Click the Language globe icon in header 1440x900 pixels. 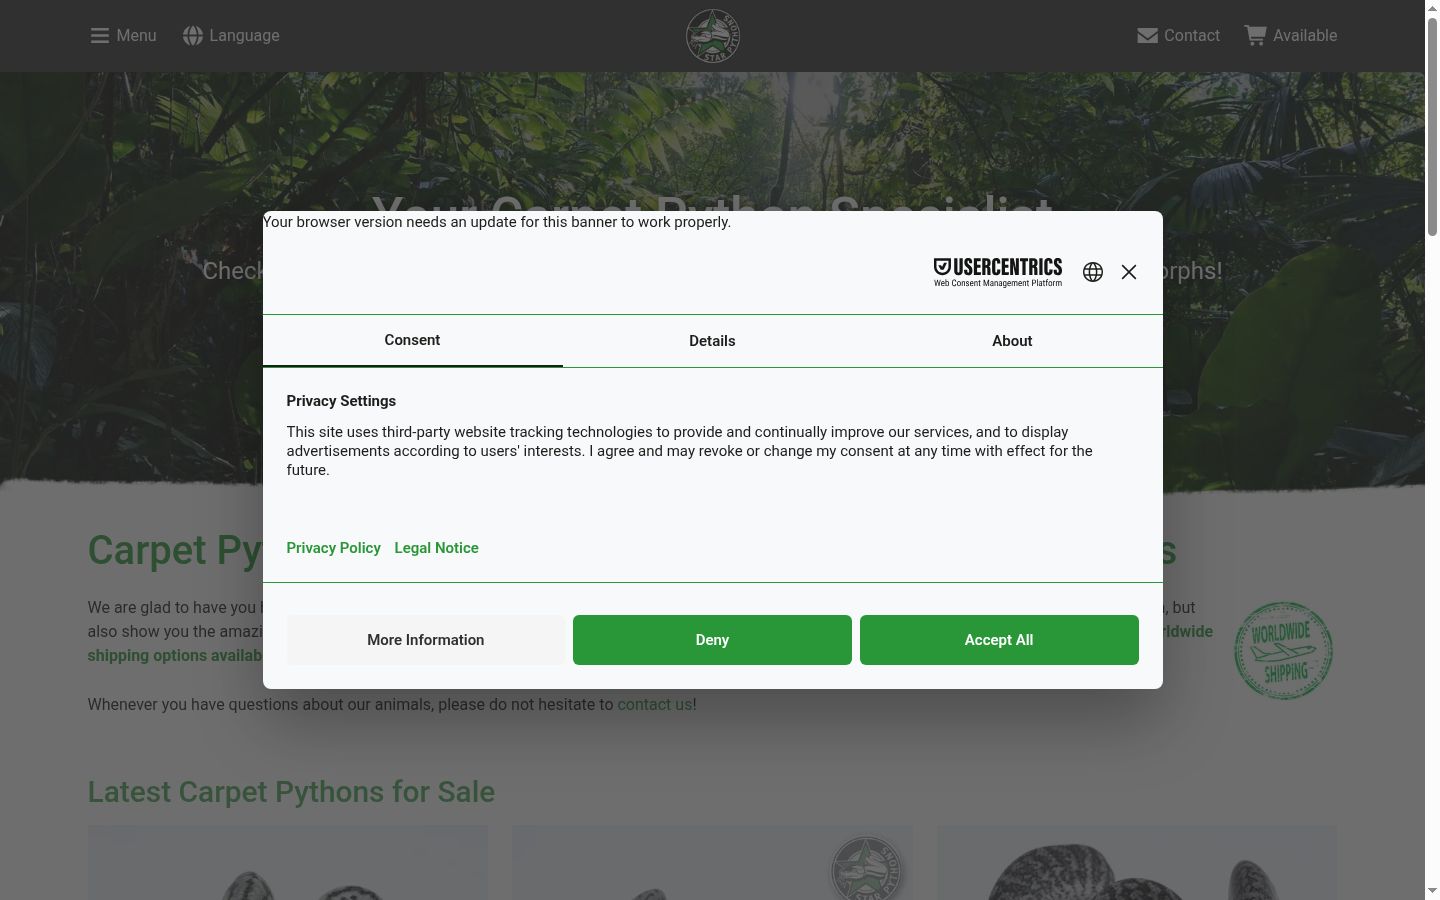[x=193, y=36]
